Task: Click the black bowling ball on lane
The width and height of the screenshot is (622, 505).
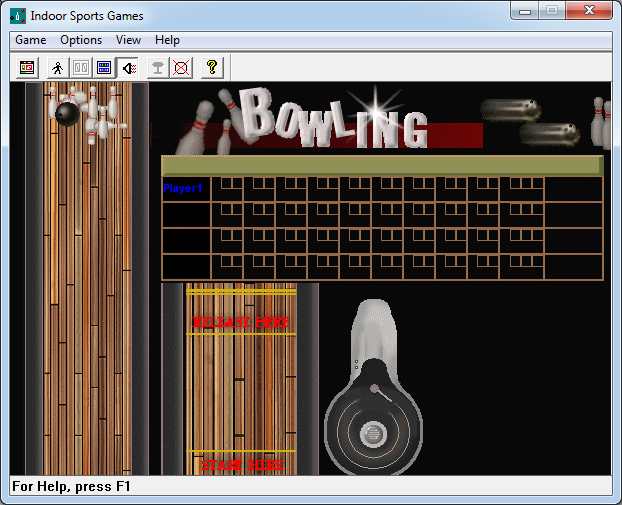Action: (x=68, y=114)
